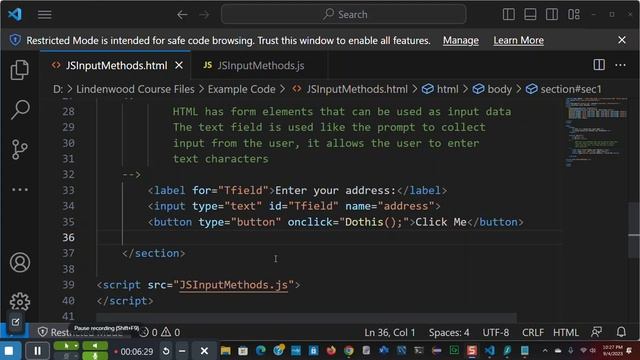The height and width of the screenshot is (360, 640).
Task: Toggle the bottom panel
Action: tap(530, 15)
